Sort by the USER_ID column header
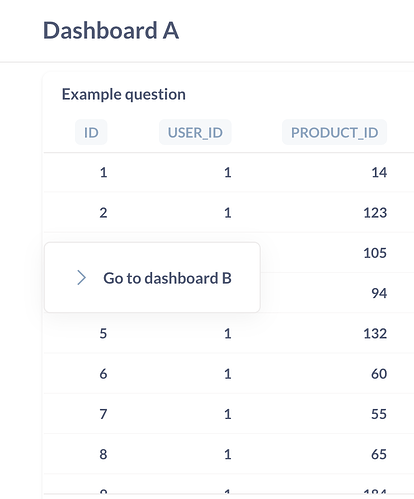This screenshot has width=414, height=499. [195, 132]
